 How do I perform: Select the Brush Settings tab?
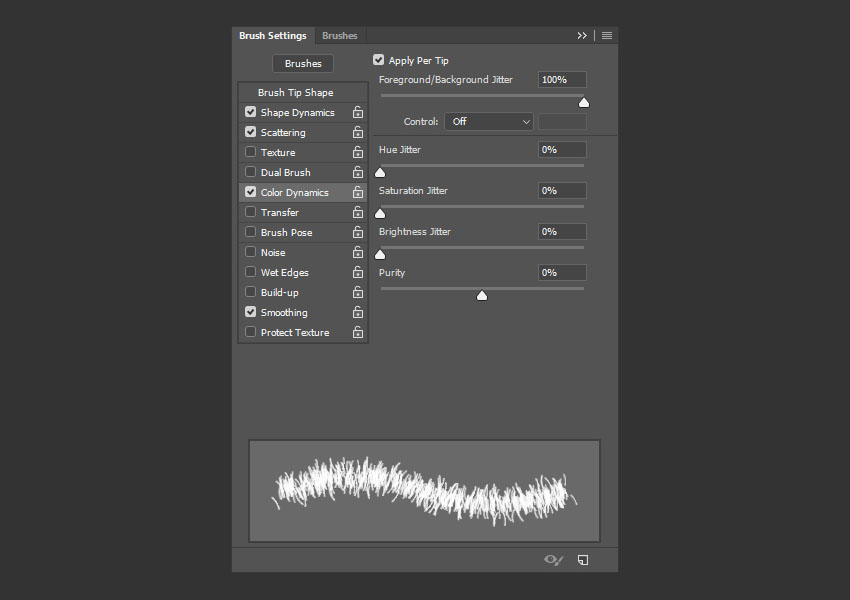tap(273, 34)
